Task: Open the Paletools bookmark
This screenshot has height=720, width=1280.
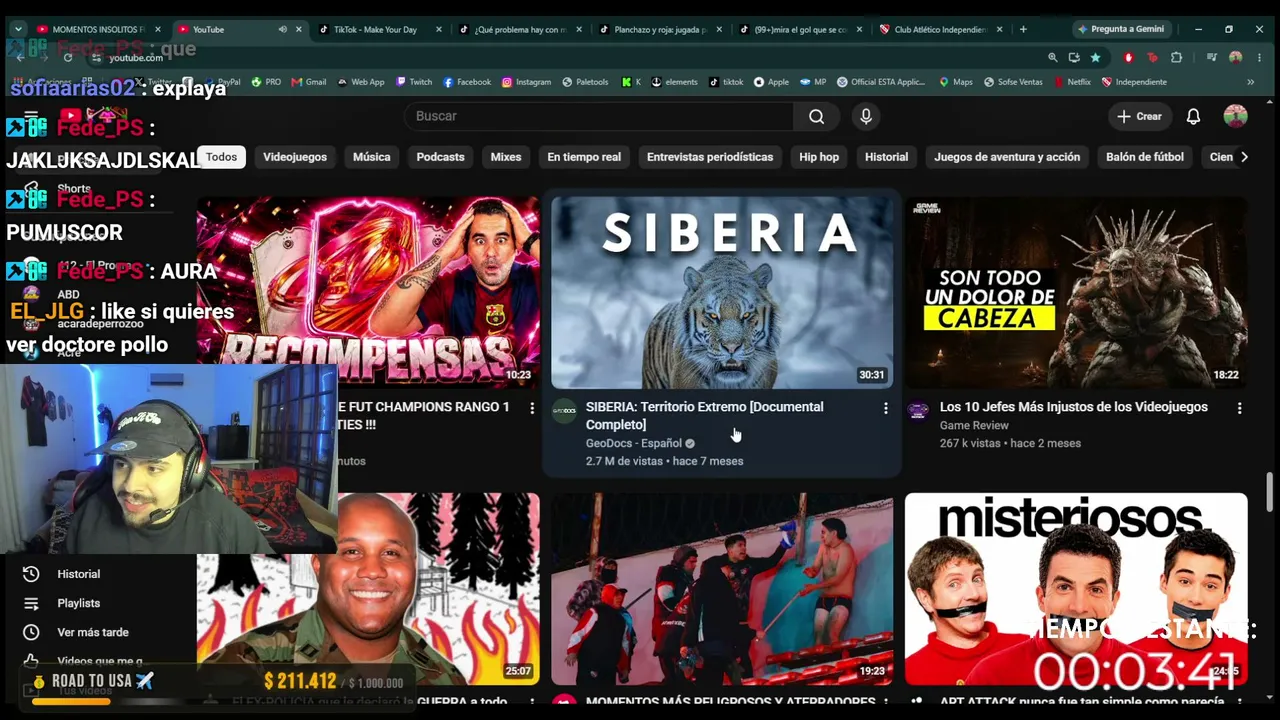Action: 586,82
